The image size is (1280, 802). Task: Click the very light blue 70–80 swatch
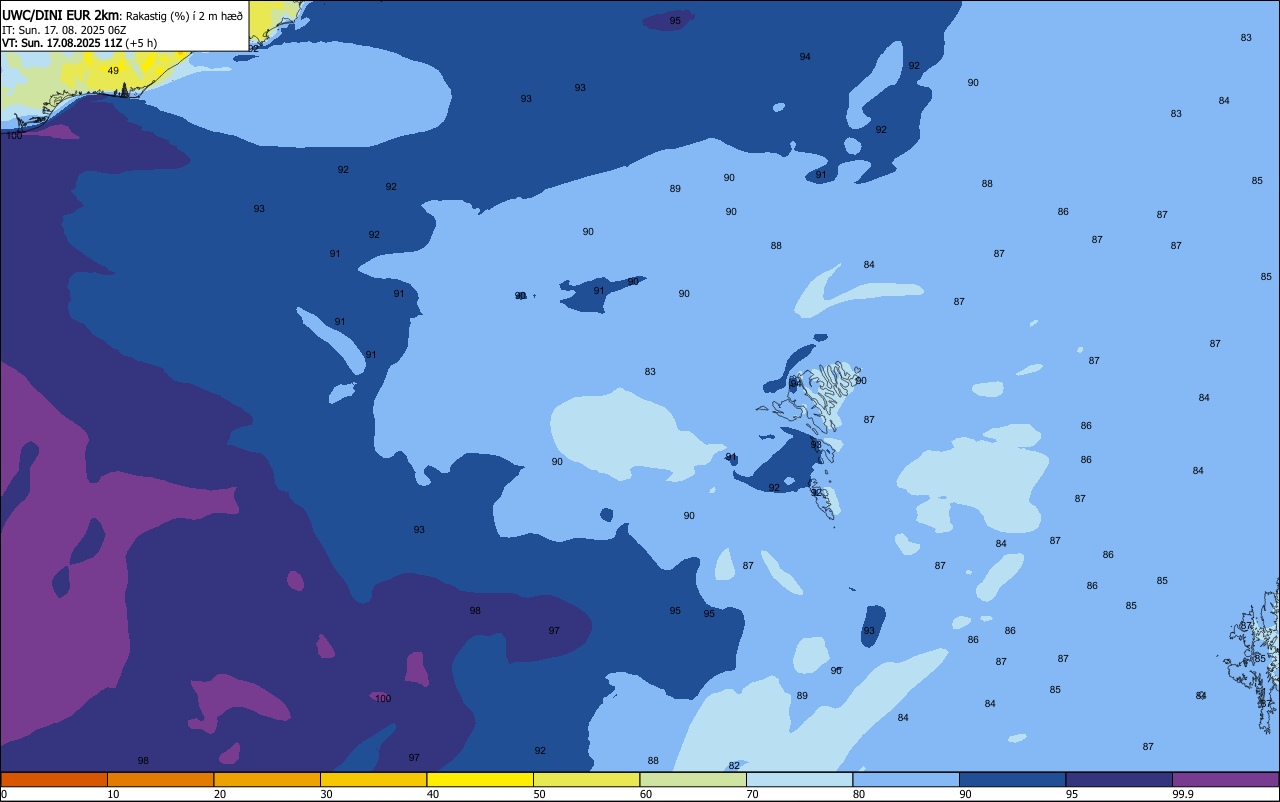click(799, 779)
